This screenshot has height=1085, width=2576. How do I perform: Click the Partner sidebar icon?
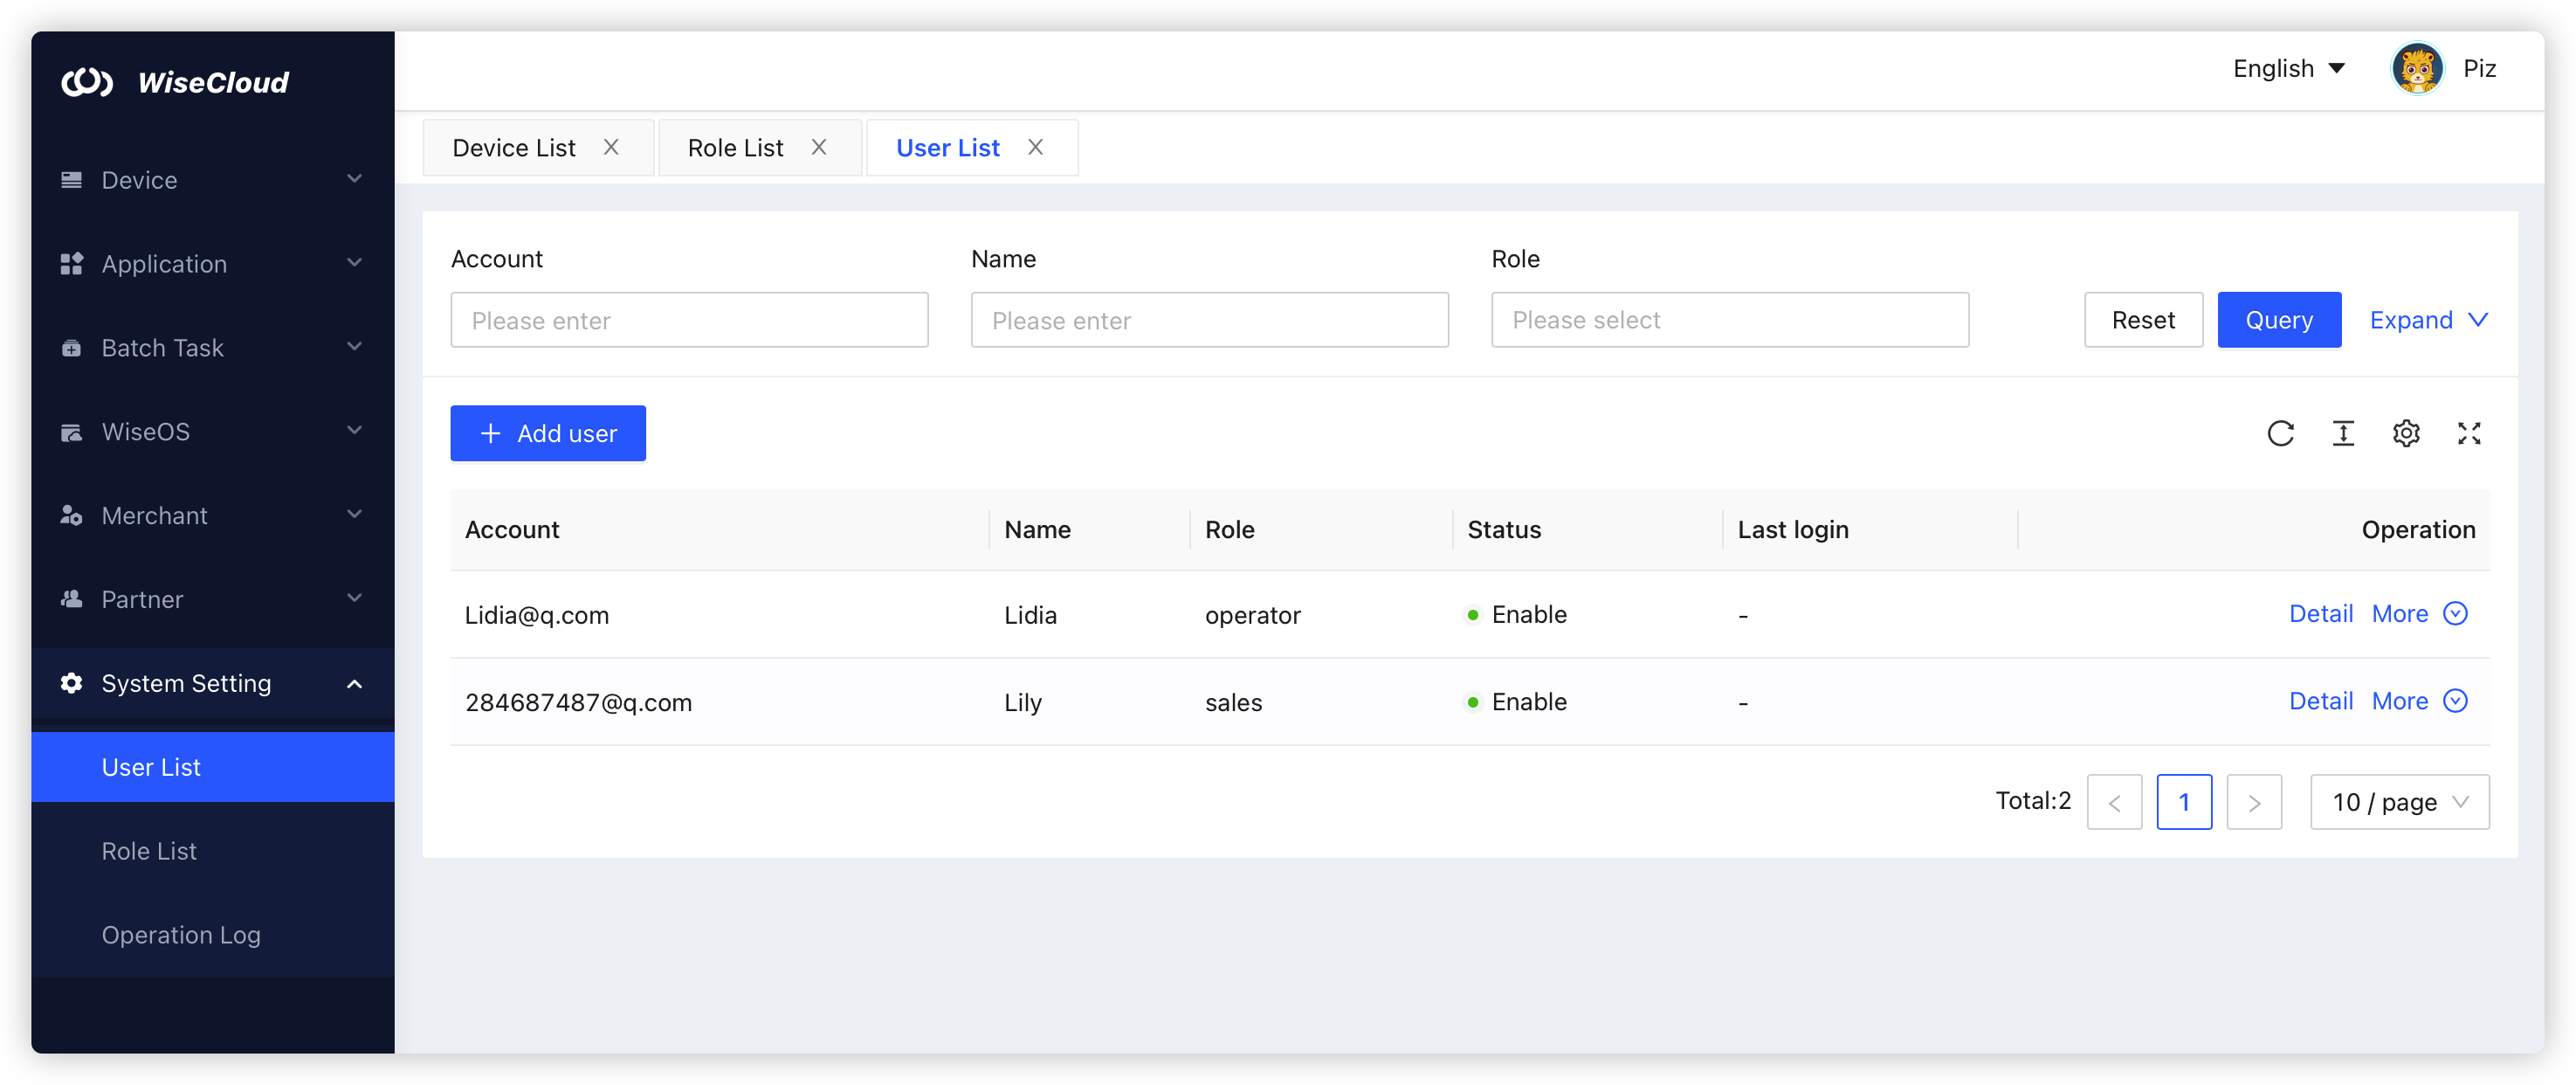click(x=71, y=599)
